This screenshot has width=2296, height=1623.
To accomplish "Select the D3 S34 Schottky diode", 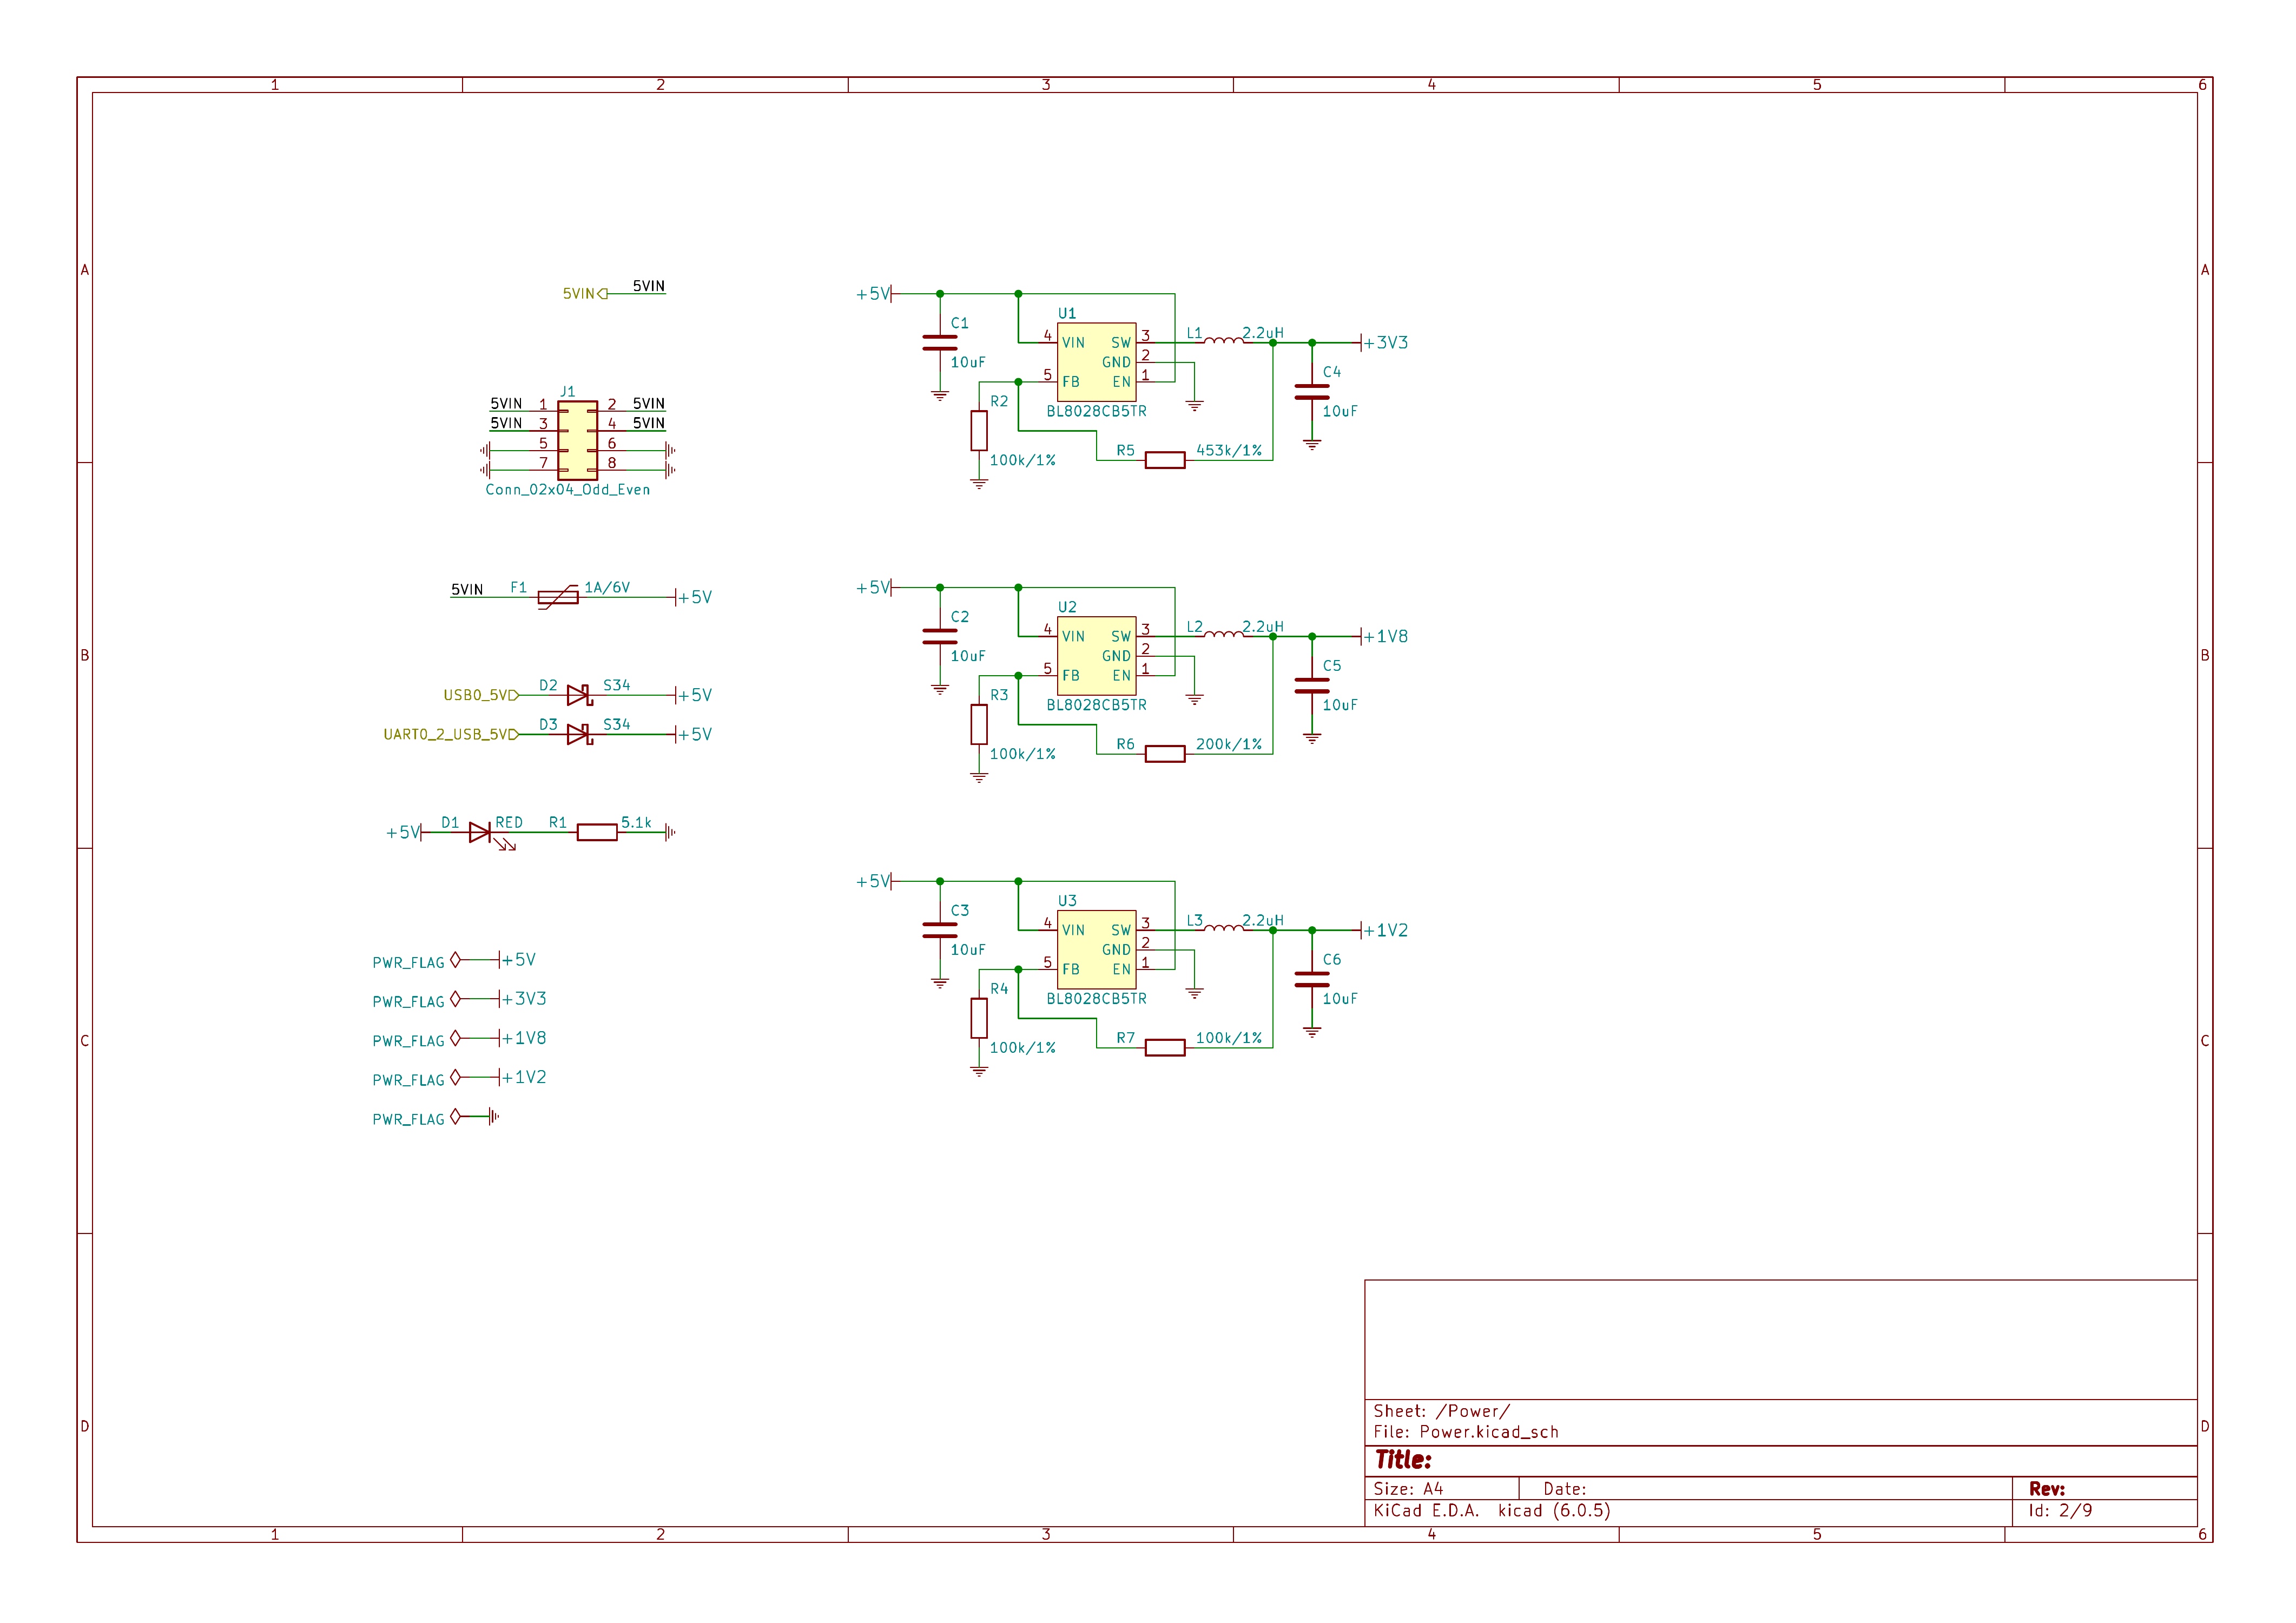I will click(x=579, y=734).
